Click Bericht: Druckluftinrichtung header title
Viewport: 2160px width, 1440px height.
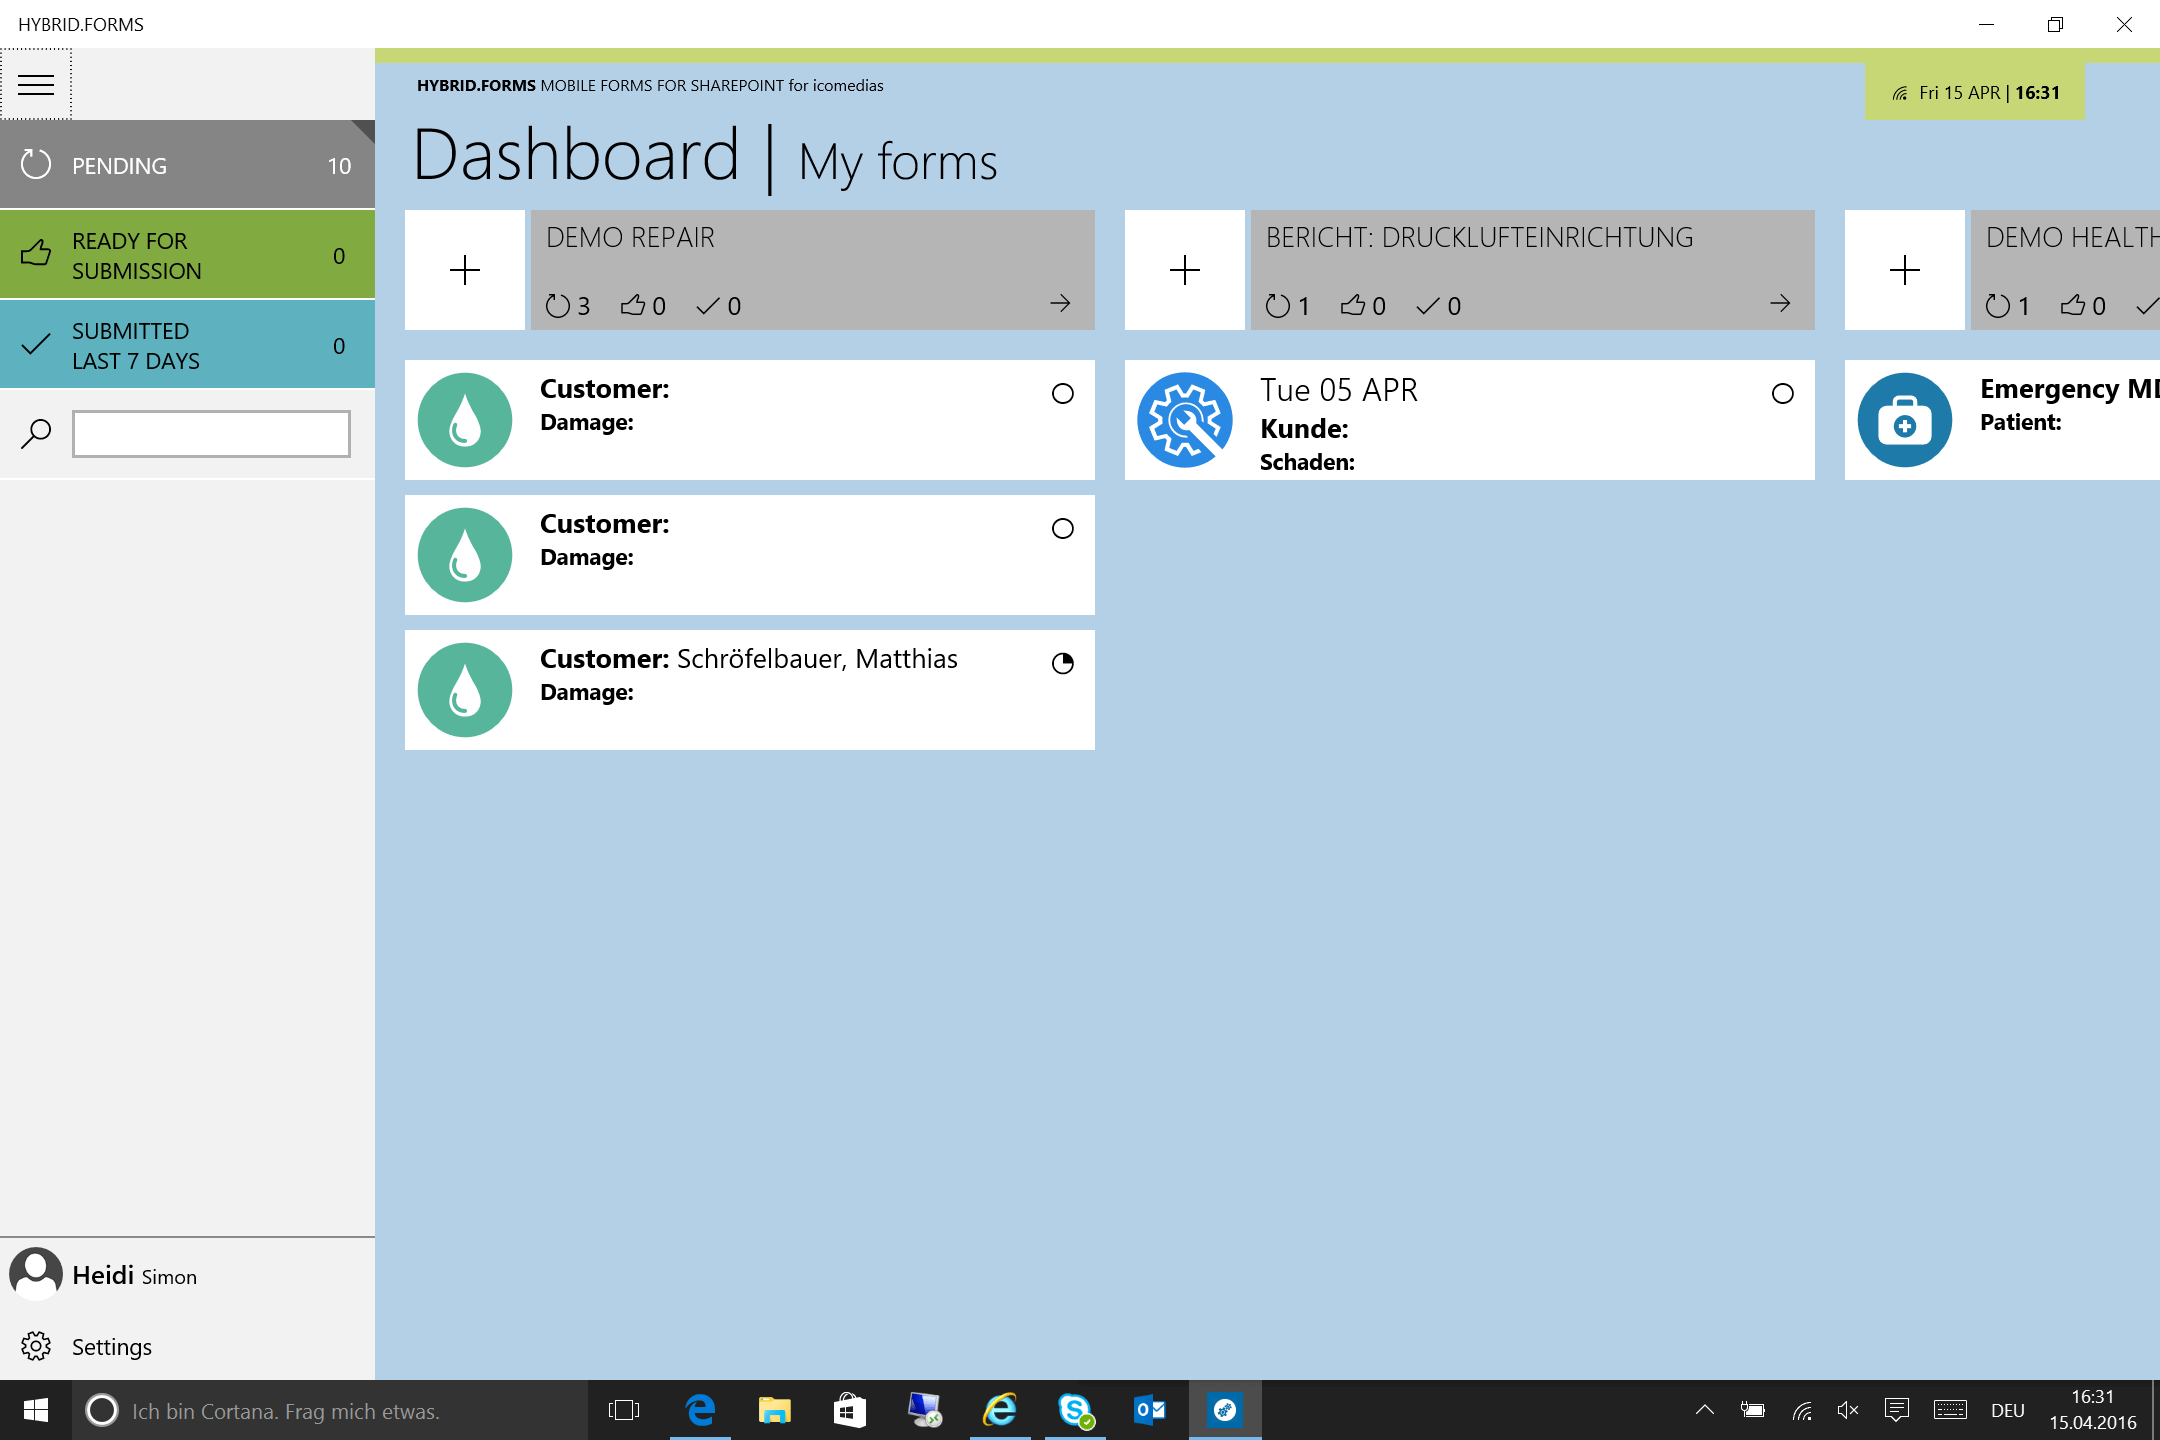point(1480,238)
